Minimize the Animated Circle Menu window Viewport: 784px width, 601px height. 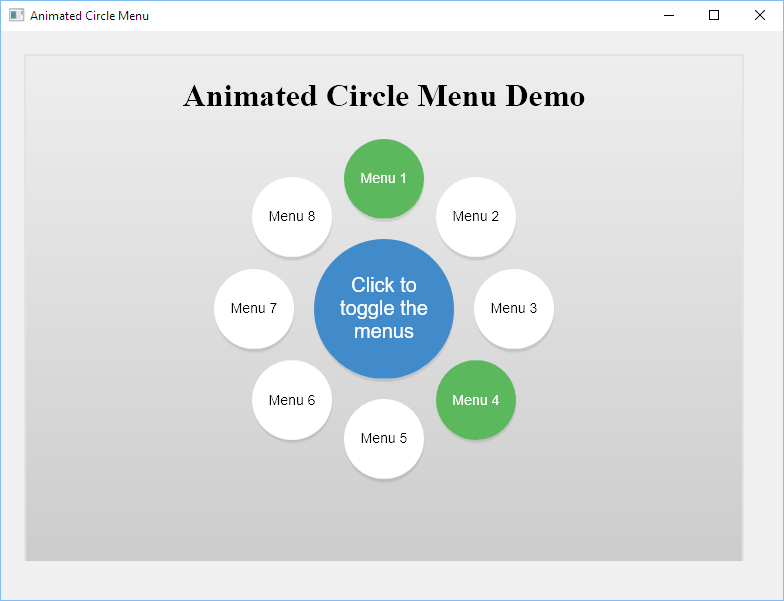tap(669, 16)
